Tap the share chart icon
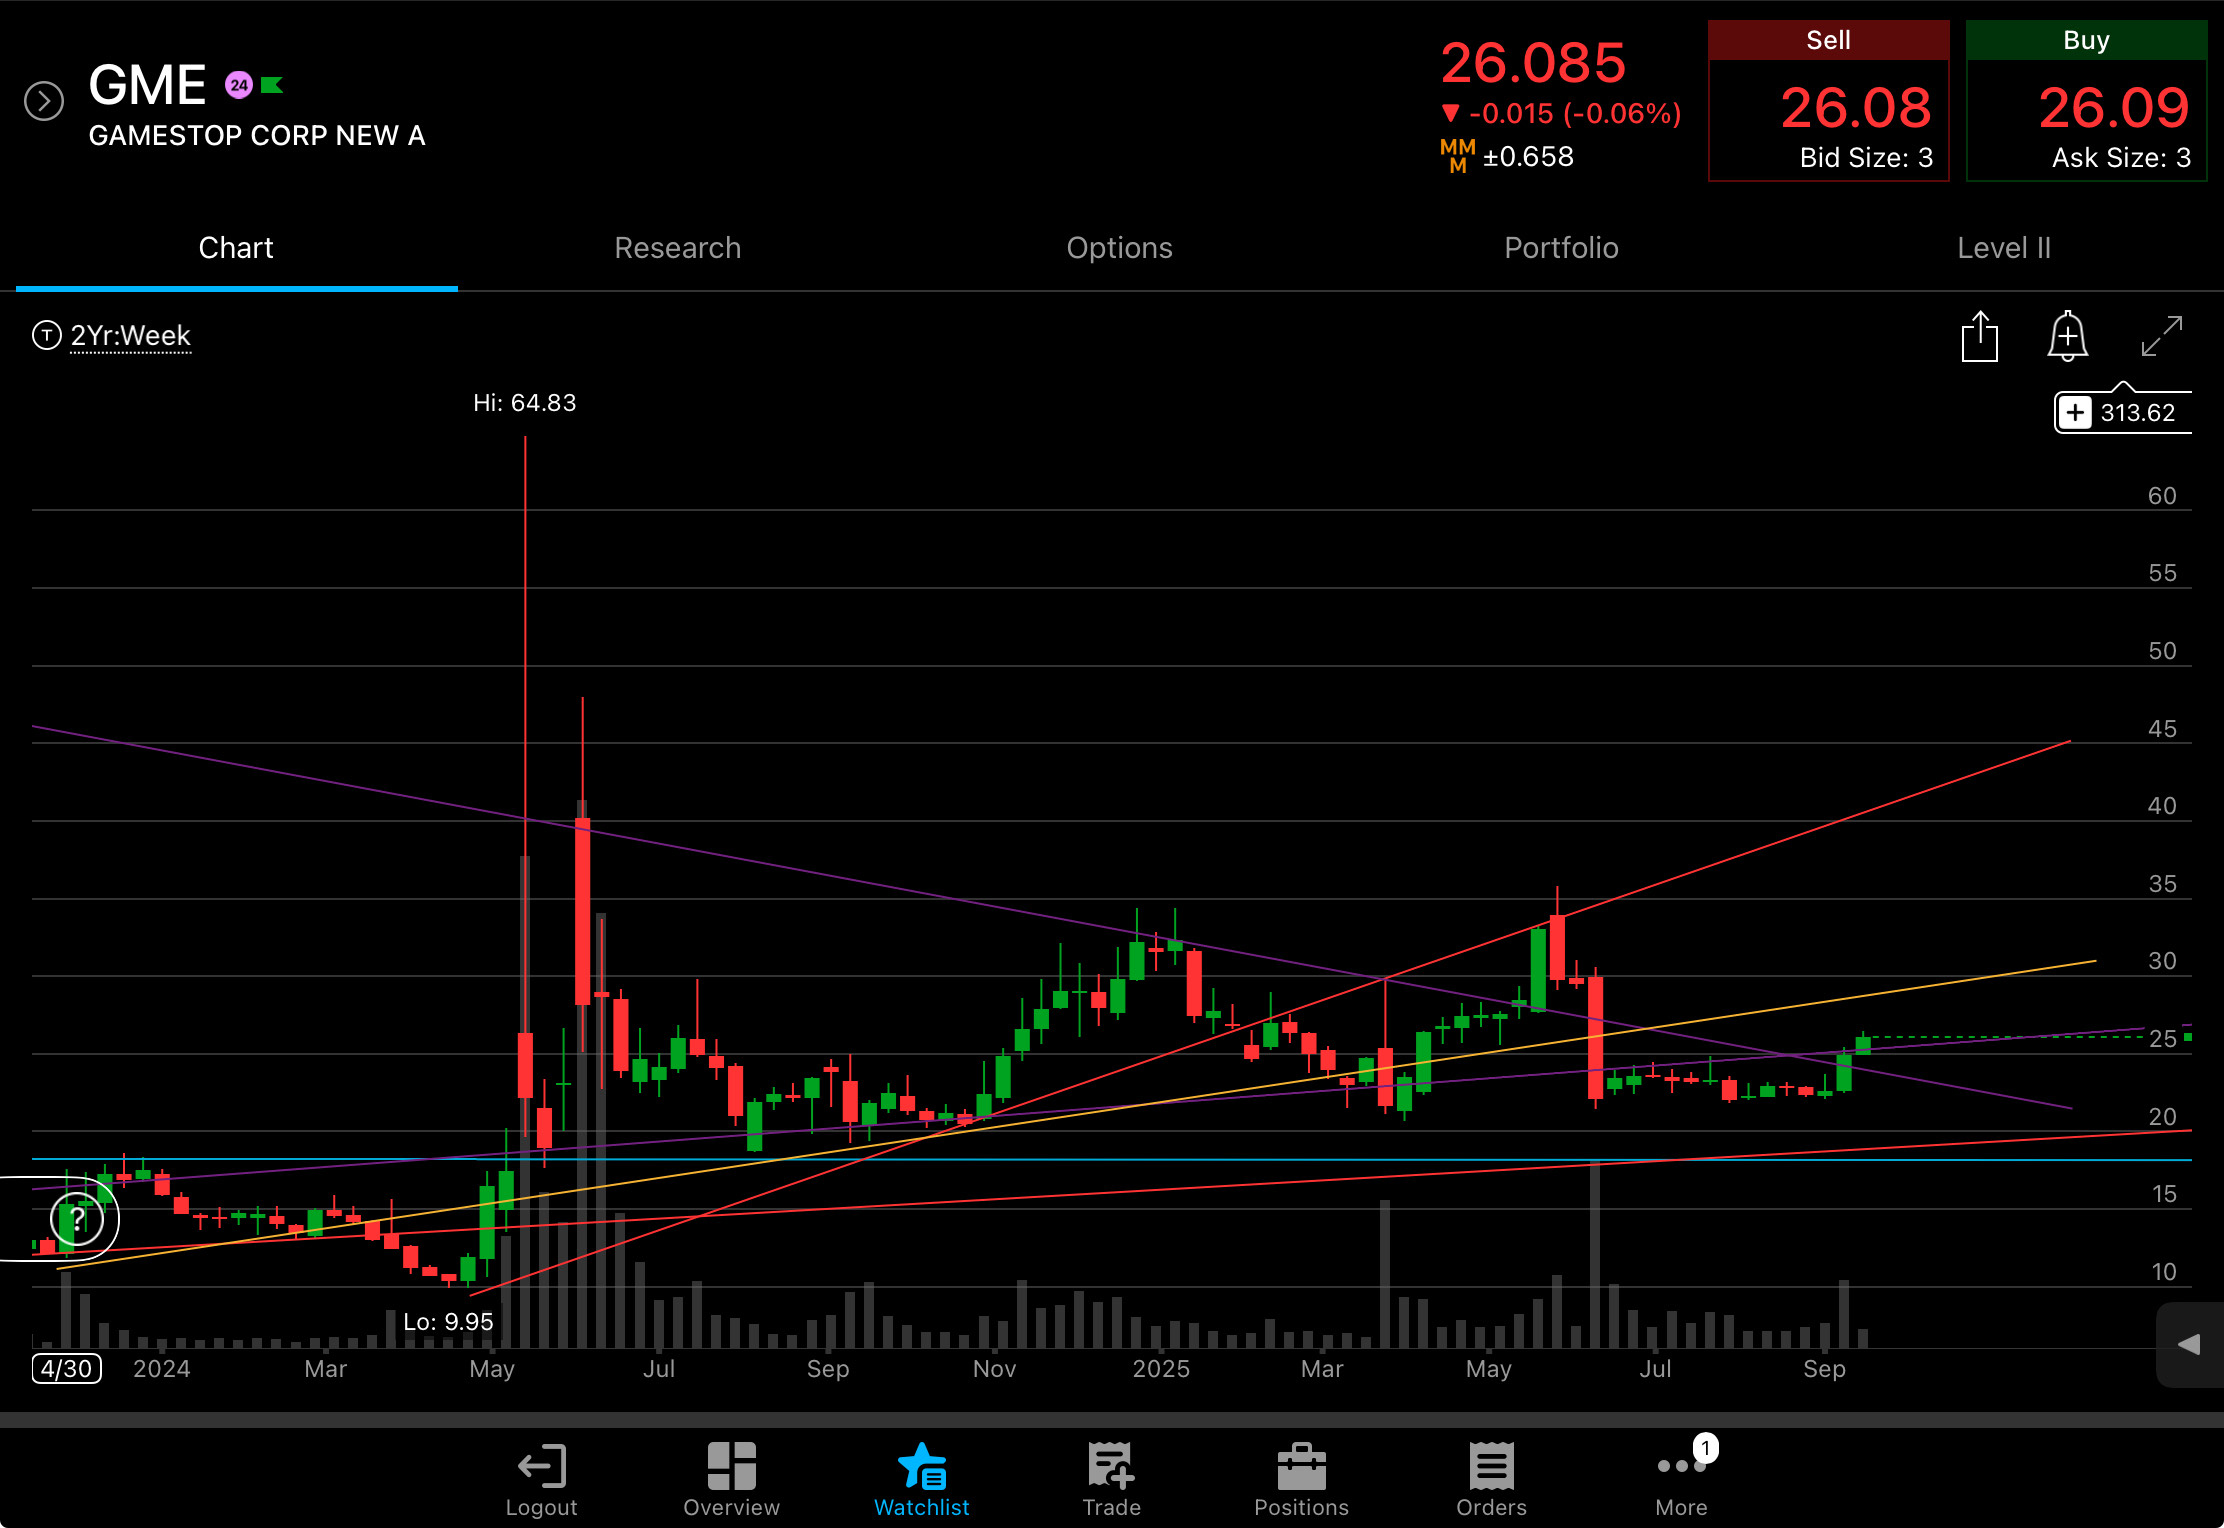This screenshot has width=2224, height=1528. 1979,336
